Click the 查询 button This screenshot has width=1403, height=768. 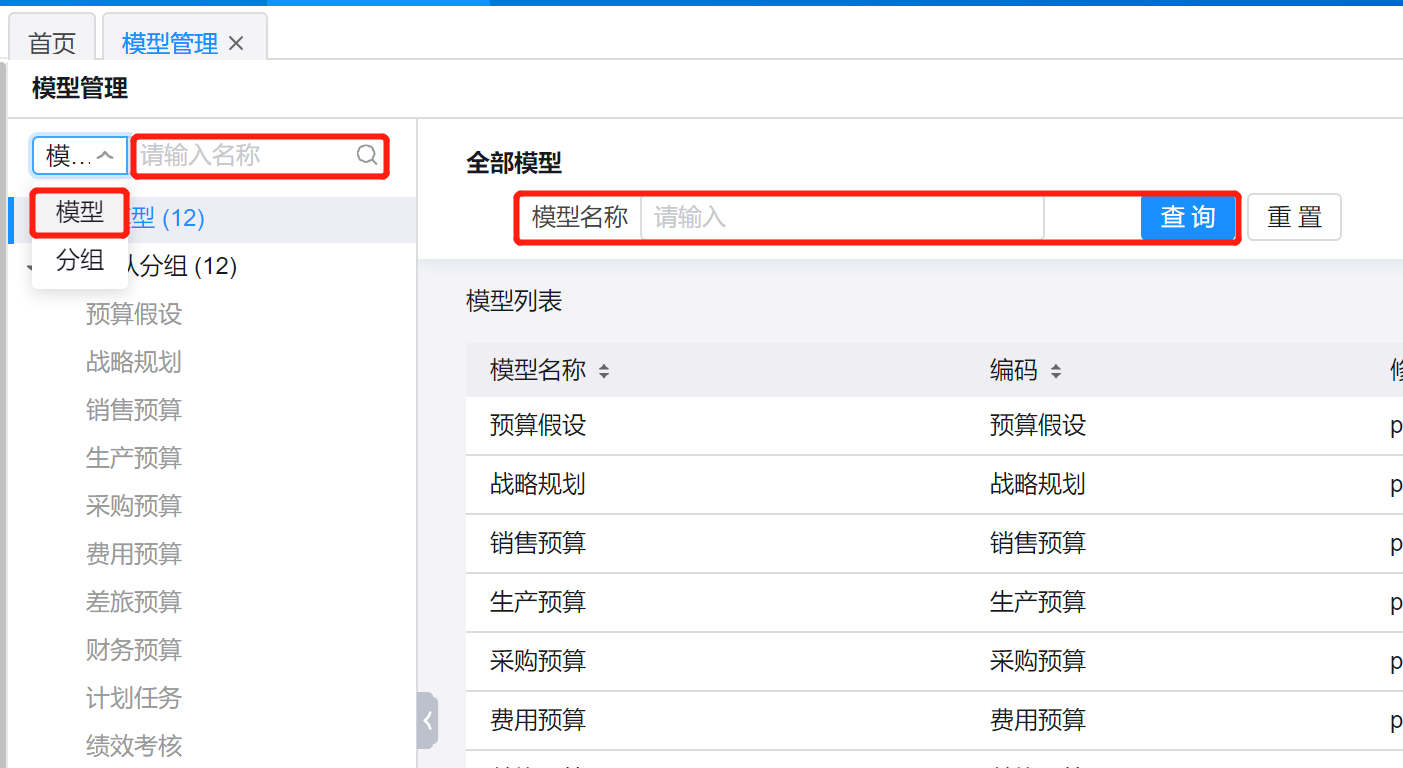(x=1187, y=217)
